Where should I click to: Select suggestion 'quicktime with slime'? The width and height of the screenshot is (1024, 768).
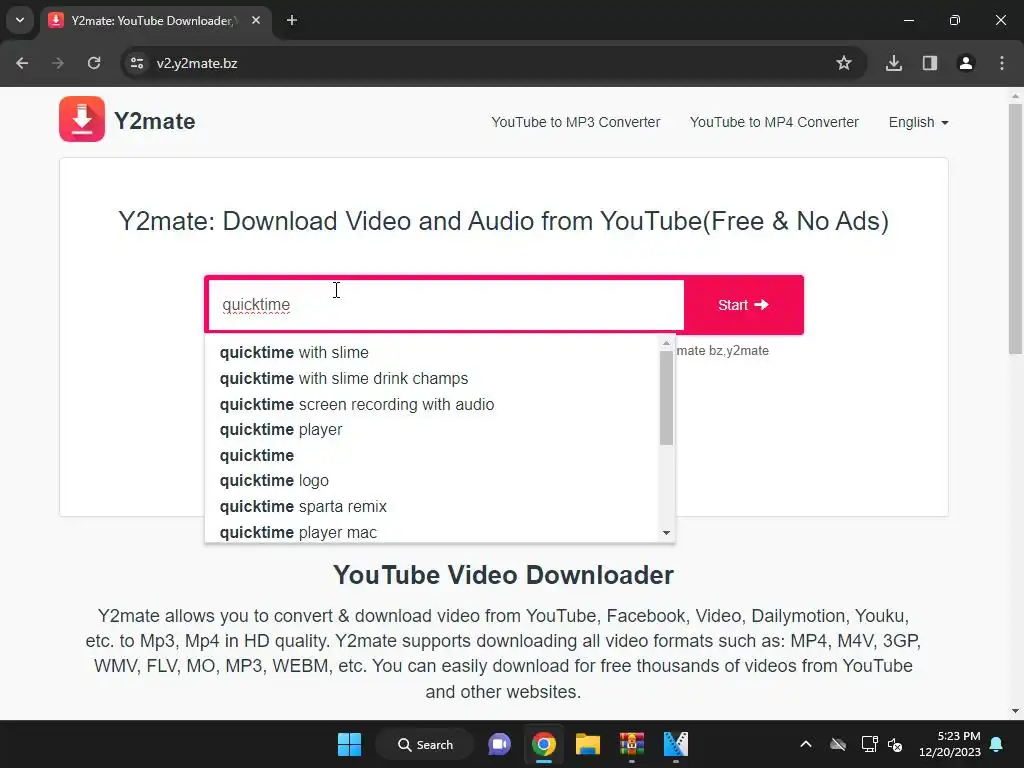click(x=432, y=353)
